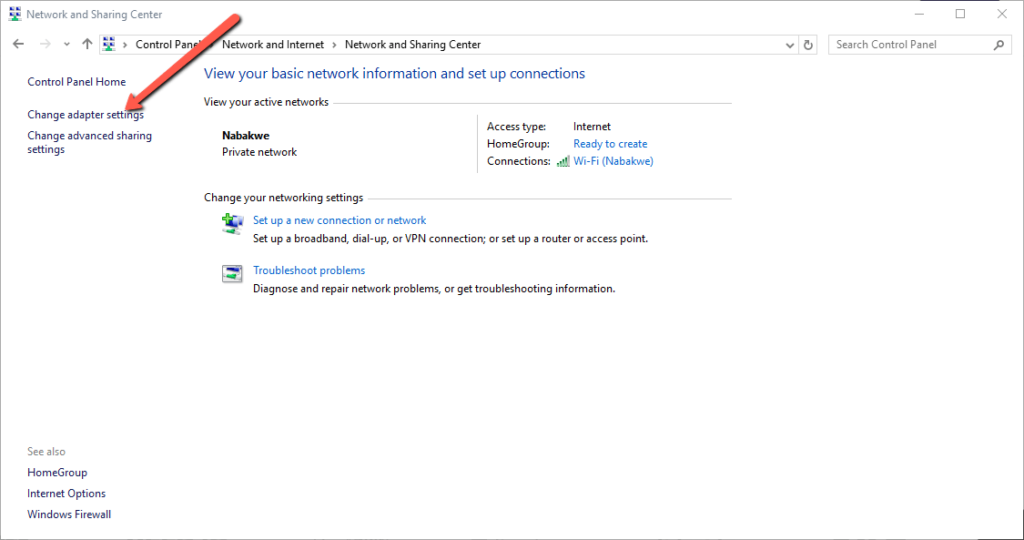
Task: Open Windows Firewall from See also
Action: click(x=69, y=514)
